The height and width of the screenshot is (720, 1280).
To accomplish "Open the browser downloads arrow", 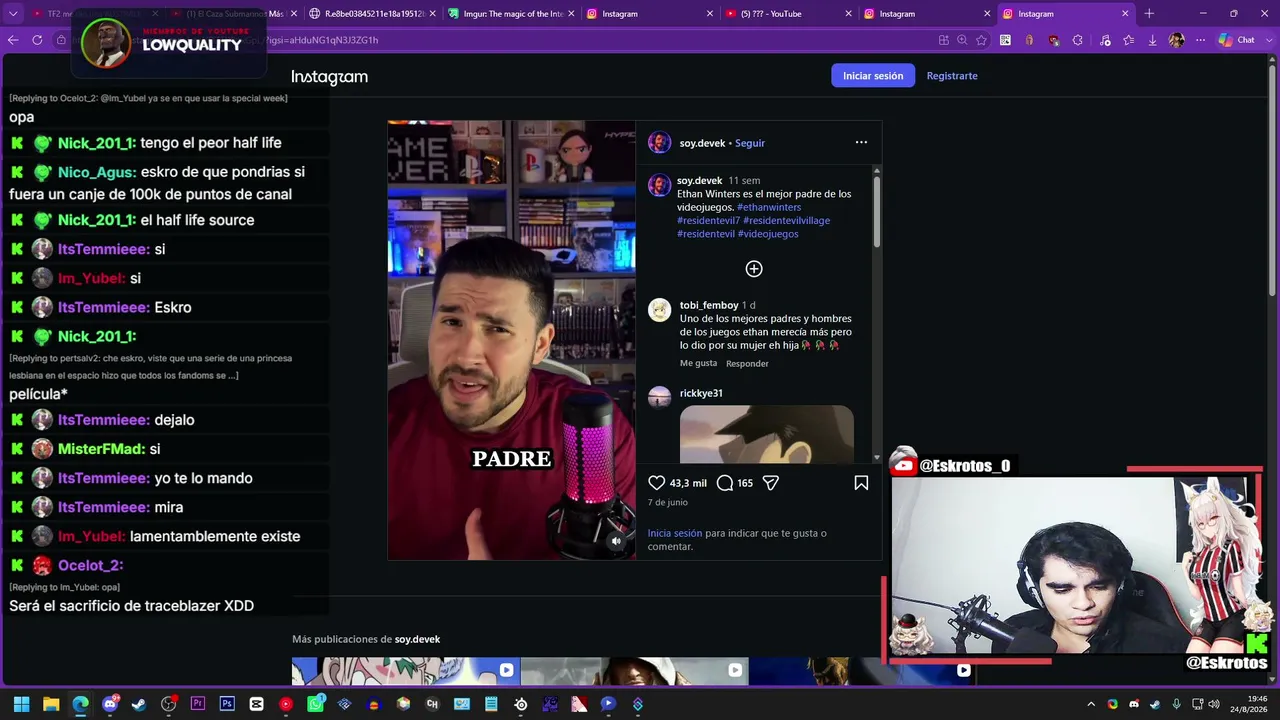I will pyautogui.click(x=1152, y=40).
